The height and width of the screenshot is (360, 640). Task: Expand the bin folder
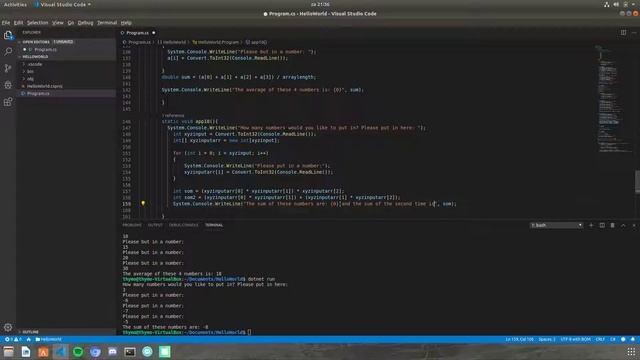coord(30,71)
